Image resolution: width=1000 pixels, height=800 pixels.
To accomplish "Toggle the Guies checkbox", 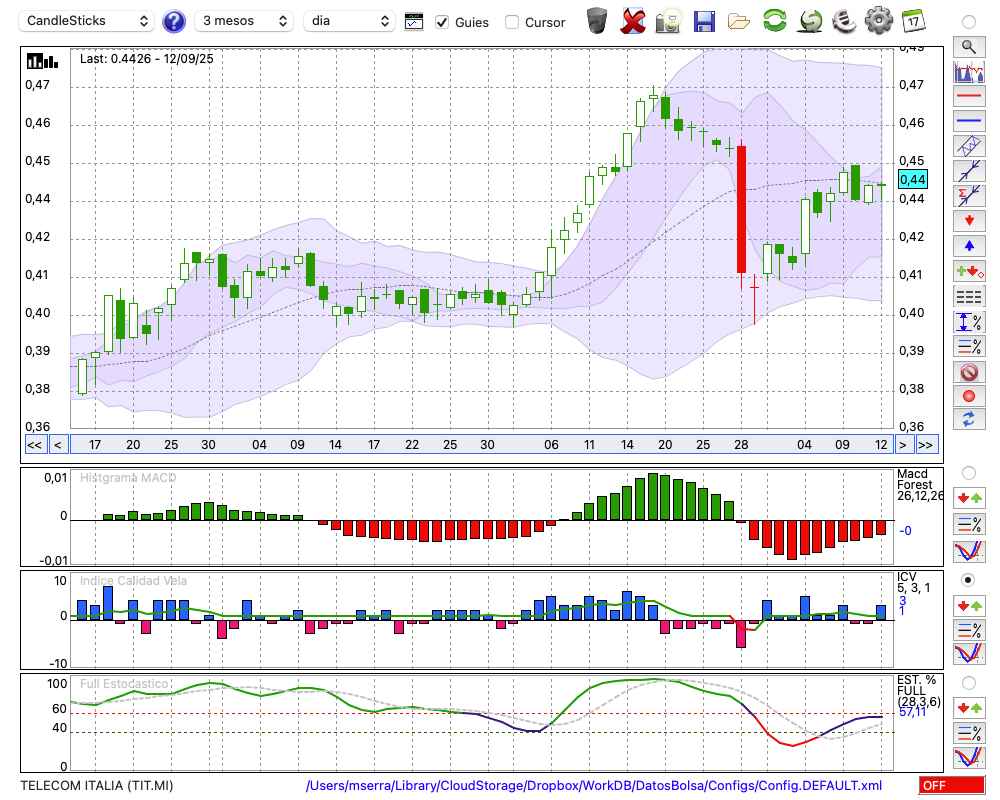I will (441, 22).
